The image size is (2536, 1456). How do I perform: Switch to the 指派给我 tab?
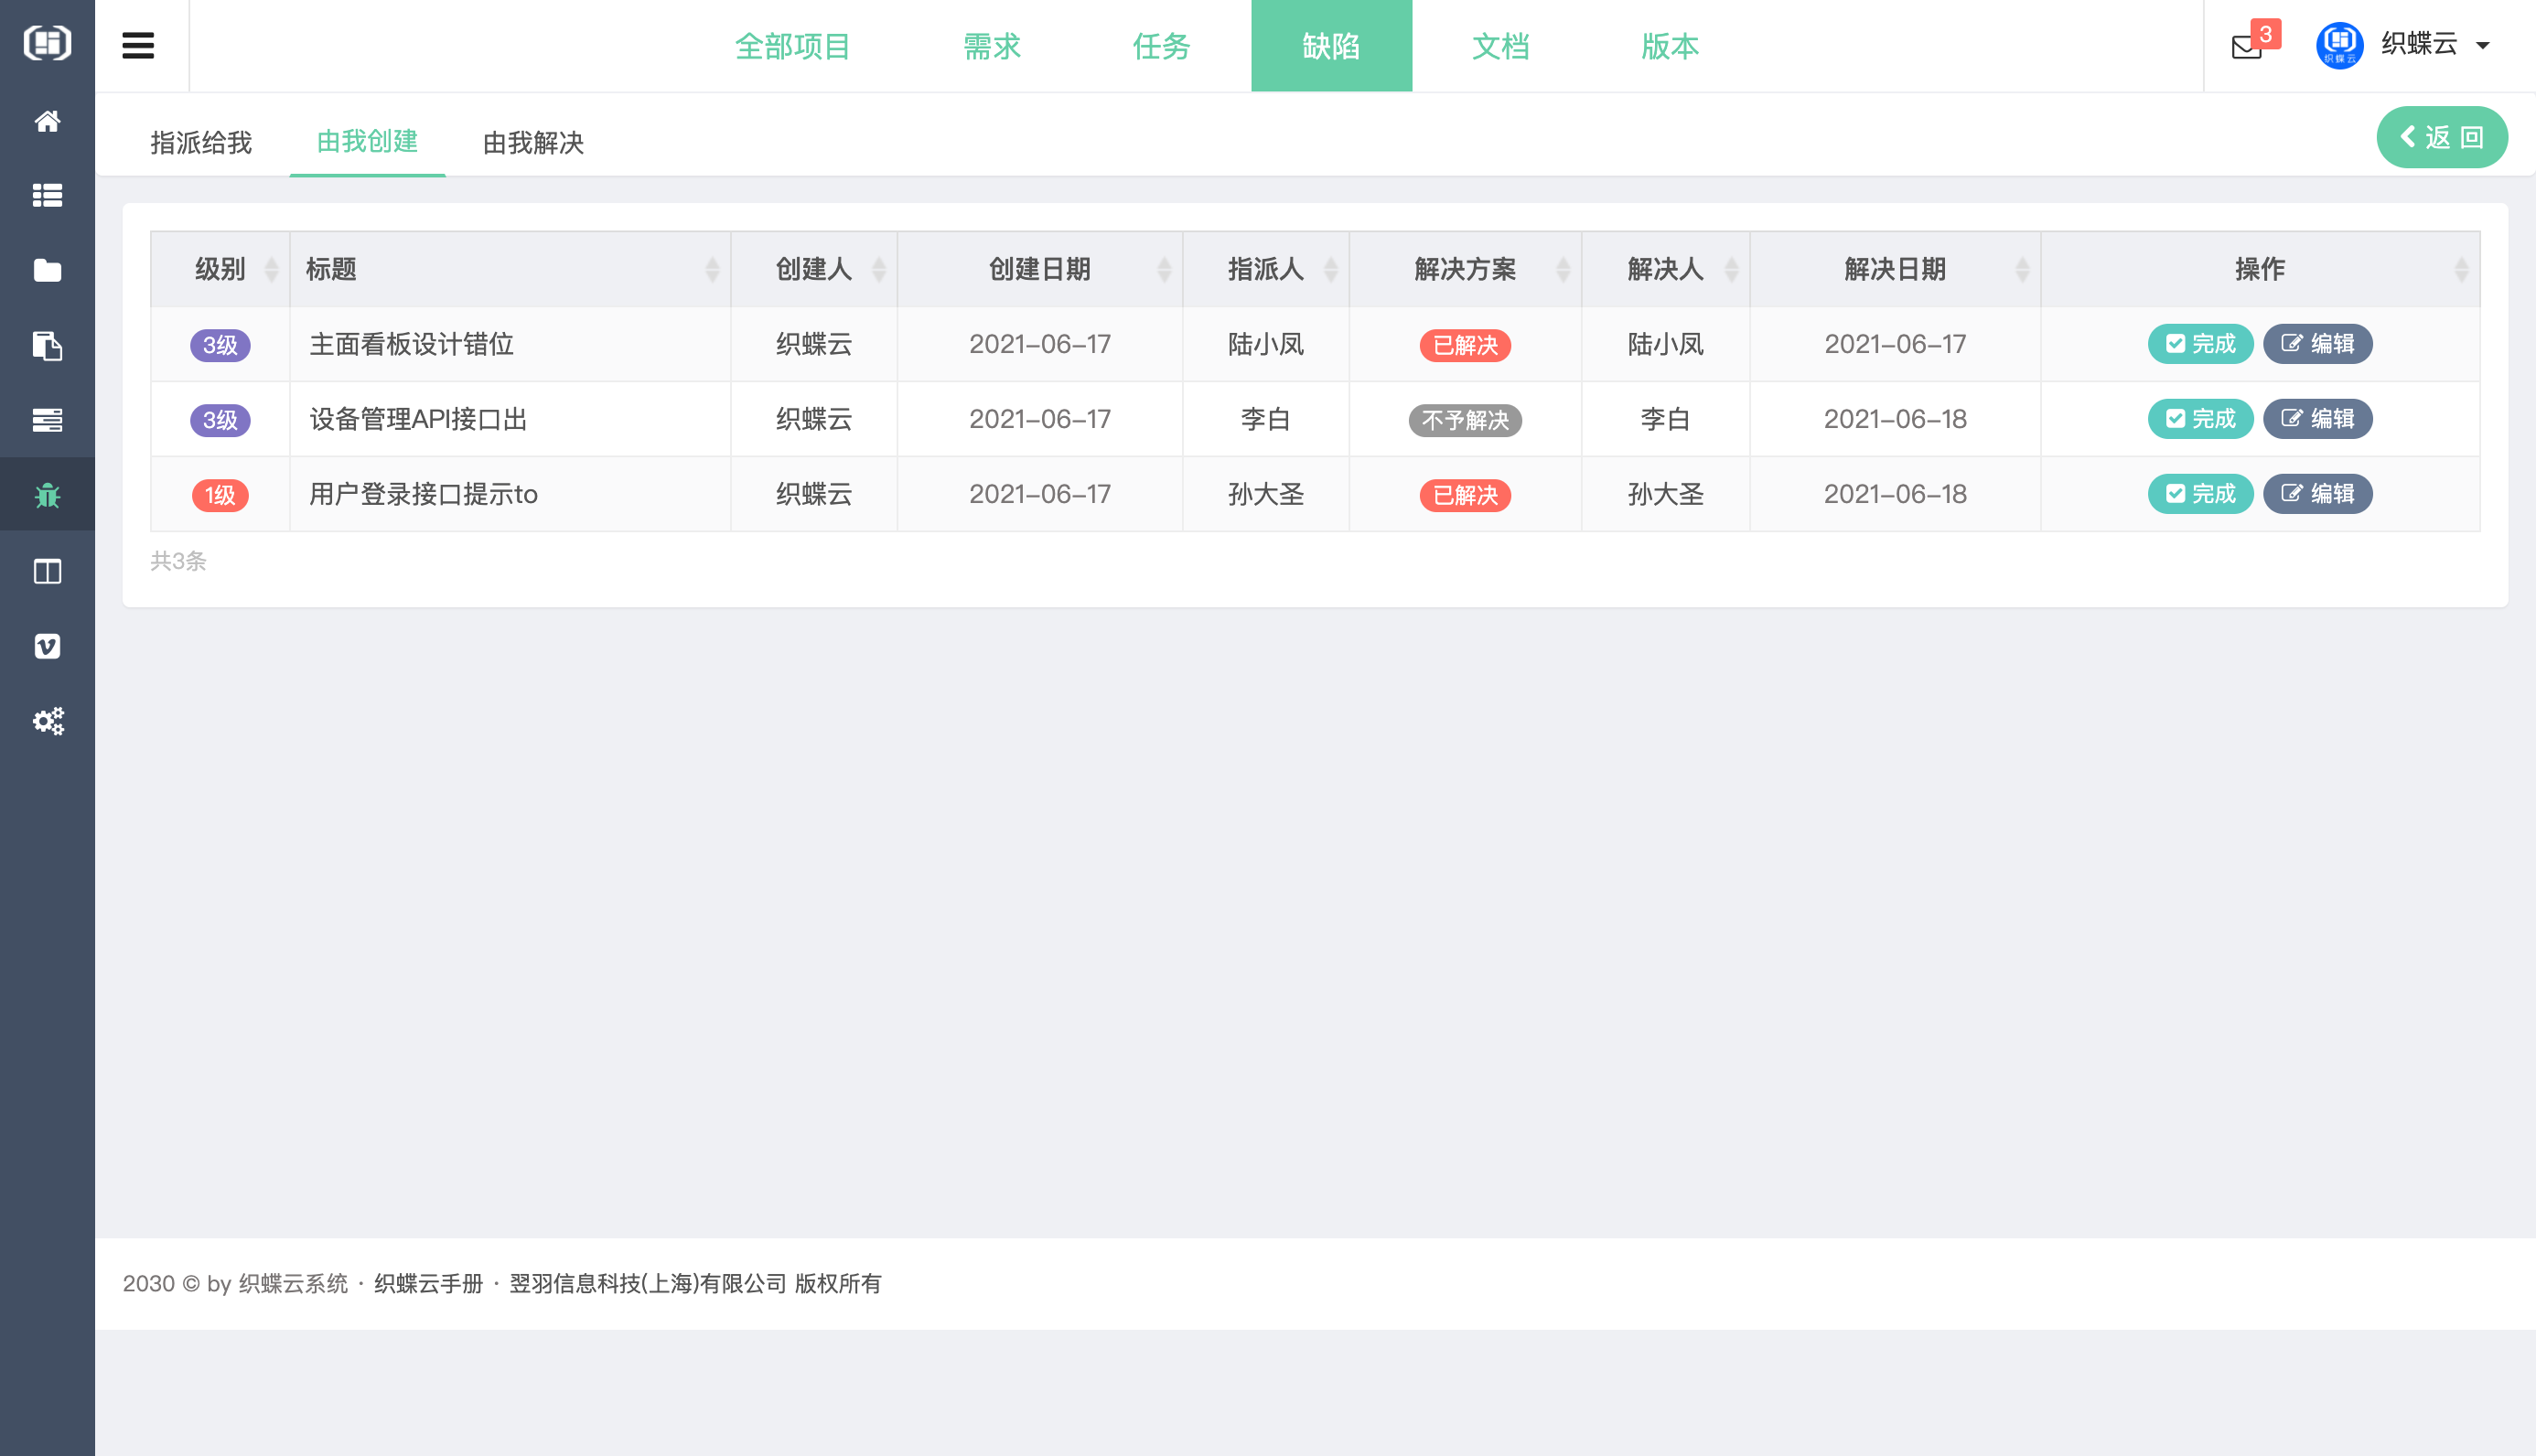(201, 143)
